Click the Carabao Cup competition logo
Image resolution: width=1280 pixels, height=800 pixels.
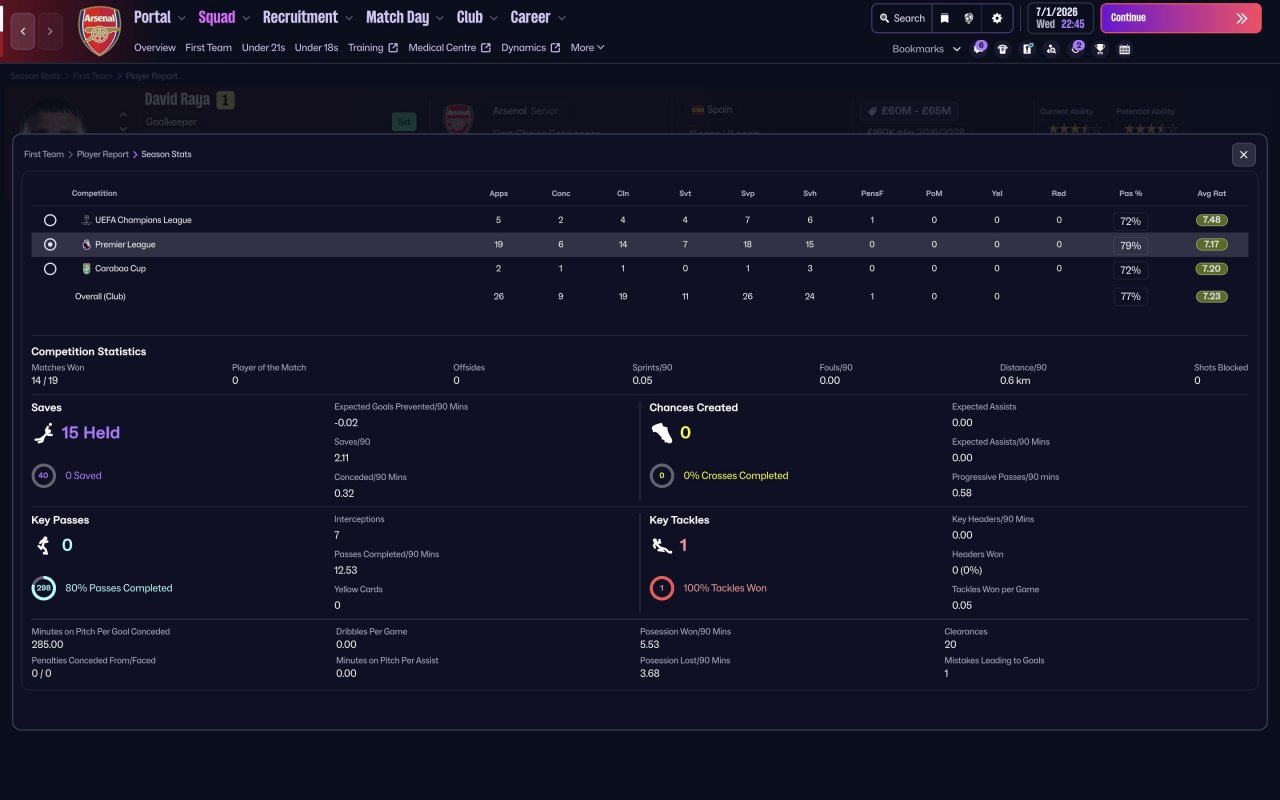87,268
